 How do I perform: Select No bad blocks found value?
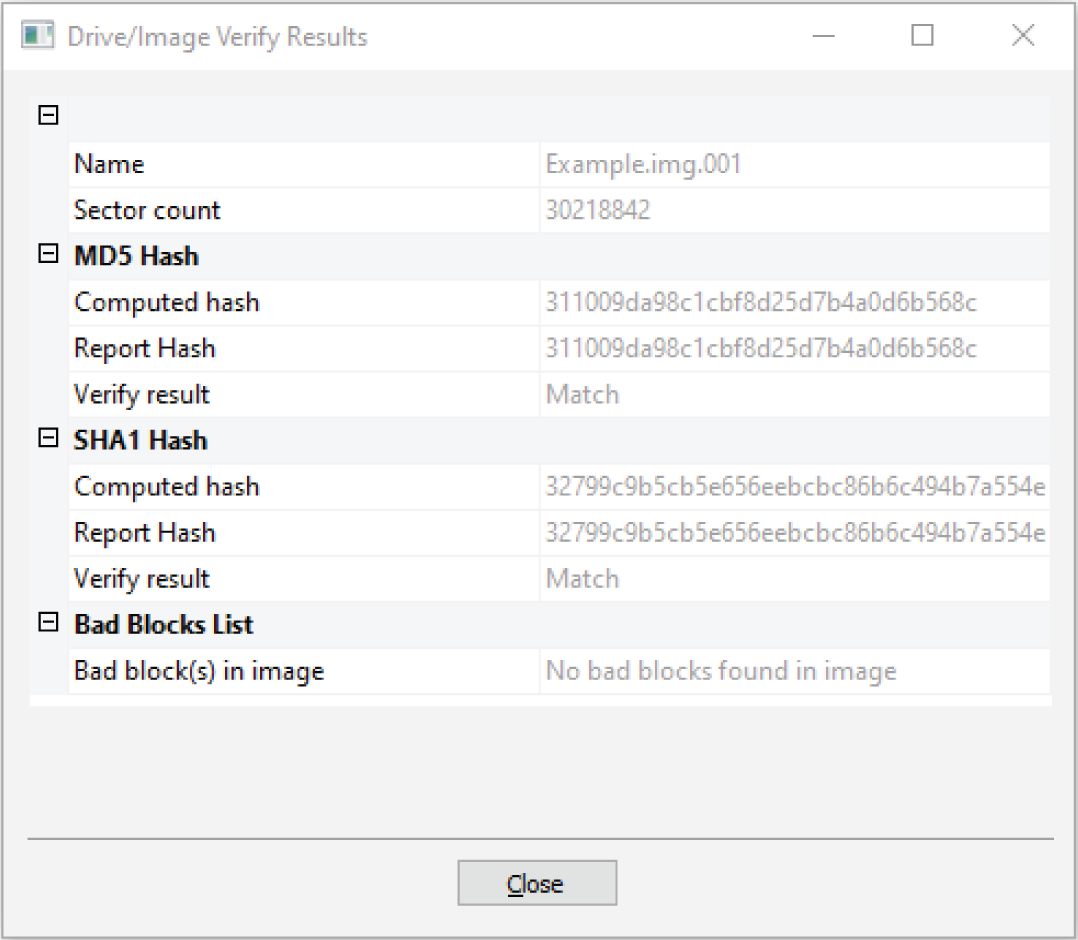[x=721, y=671]
